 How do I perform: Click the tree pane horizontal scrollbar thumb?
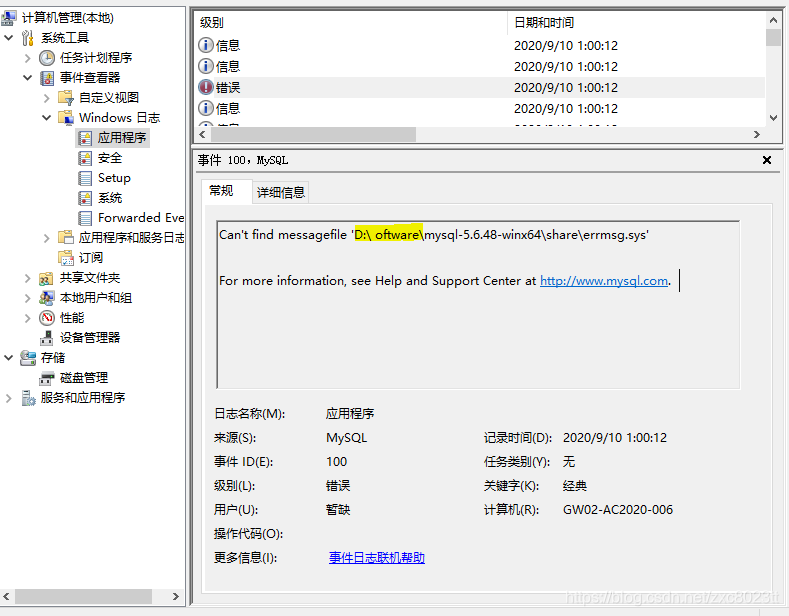pos(84,596)
